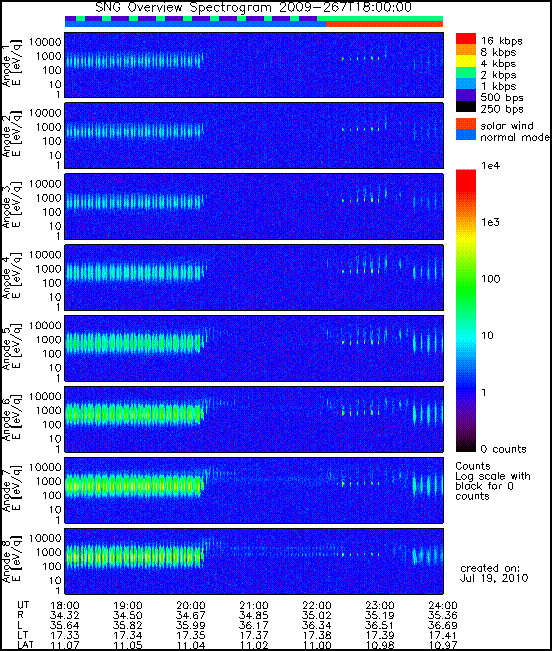Image resolution: width=552 pixels, height=651 pixels.
Task: Click the Anode 7 spectrogram panel
Action: [x=254, y=490]
